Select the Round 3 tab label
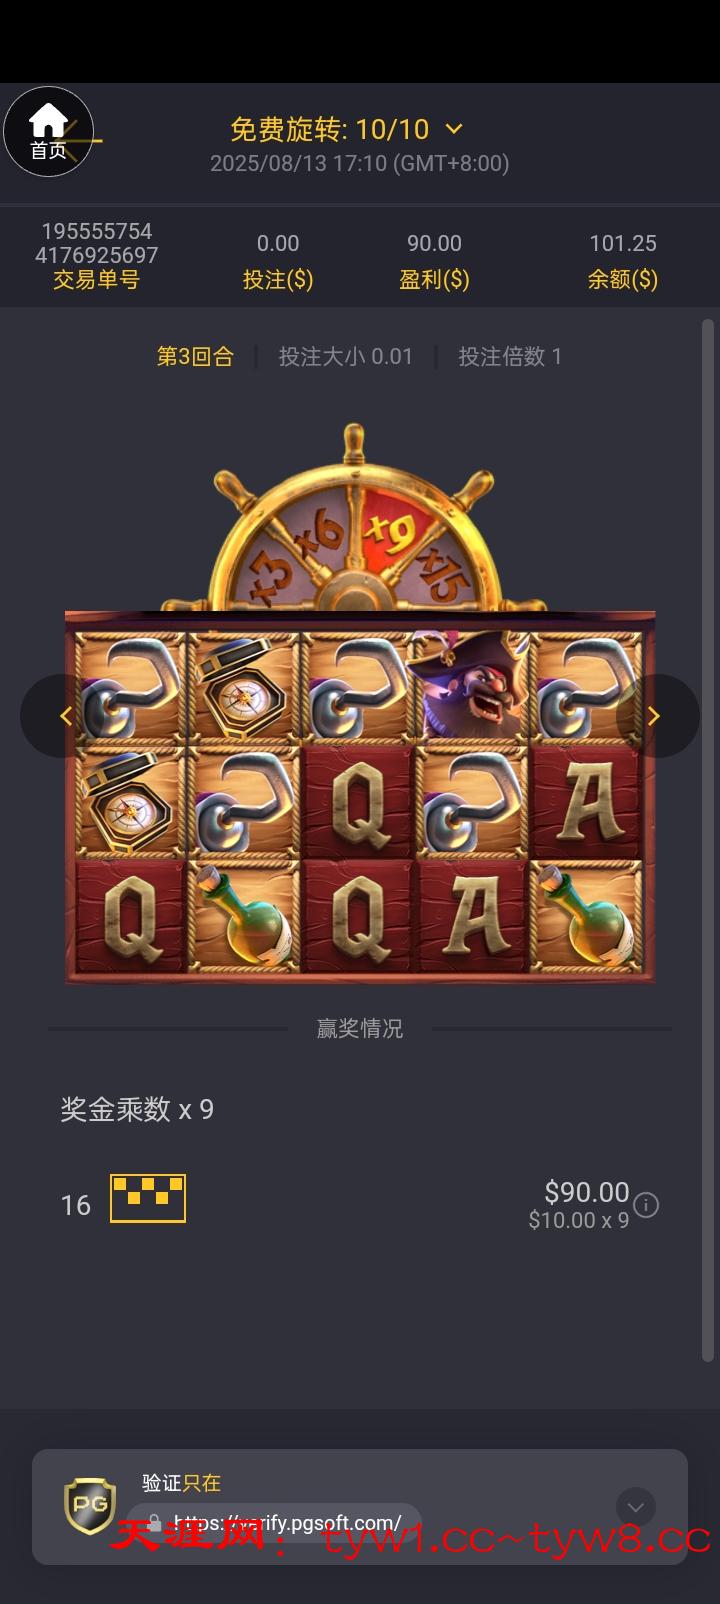 tap(195, 356)
